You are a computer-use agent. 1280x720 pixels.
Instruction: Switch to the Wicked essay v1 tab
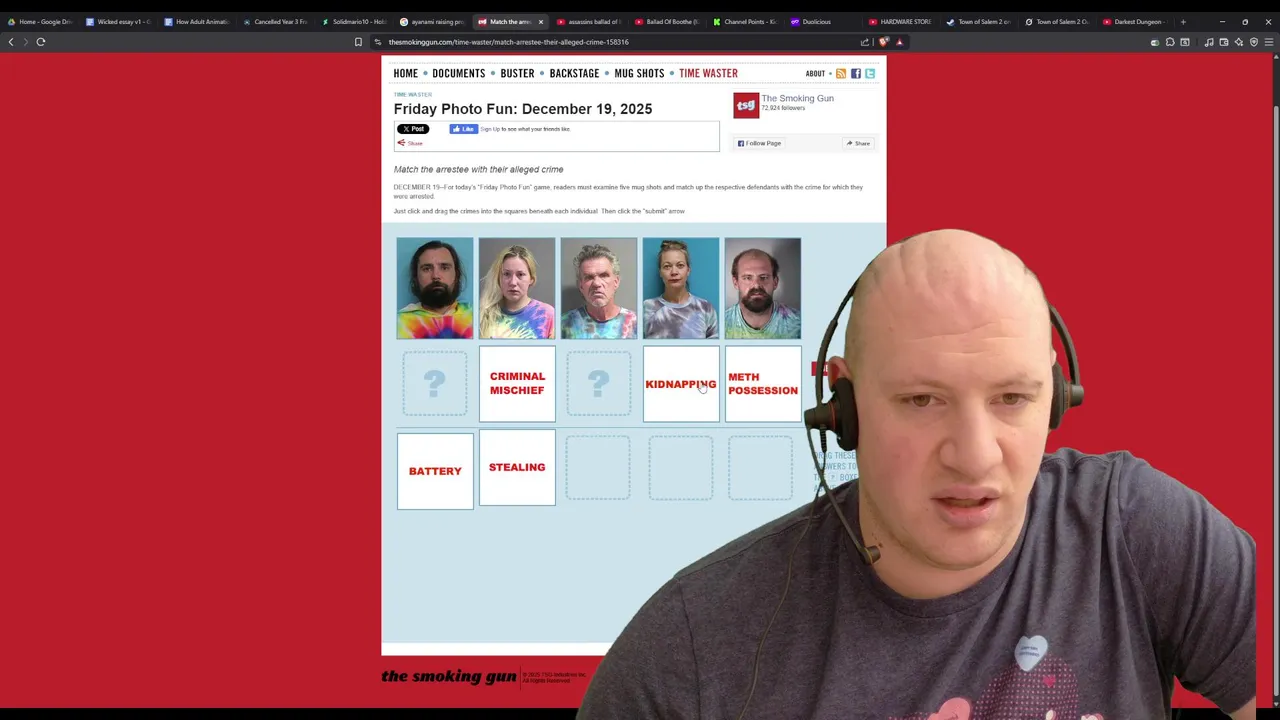pyautogui.click(x=118, y=21)
